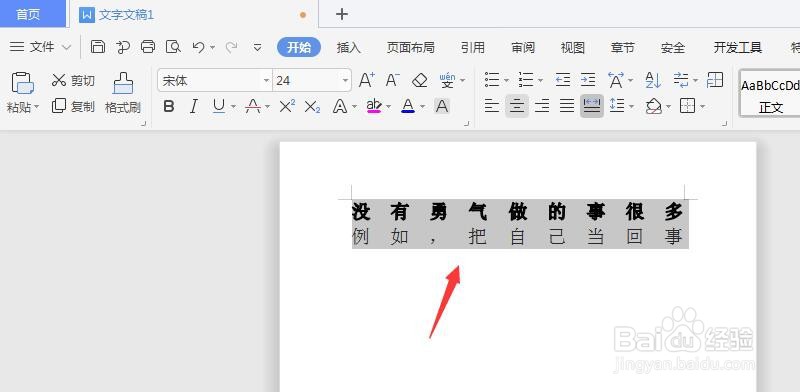This screenshot has width=800, height=392.
Task: Apply font color (dark blue A)
Action: (x=408, y=107)
